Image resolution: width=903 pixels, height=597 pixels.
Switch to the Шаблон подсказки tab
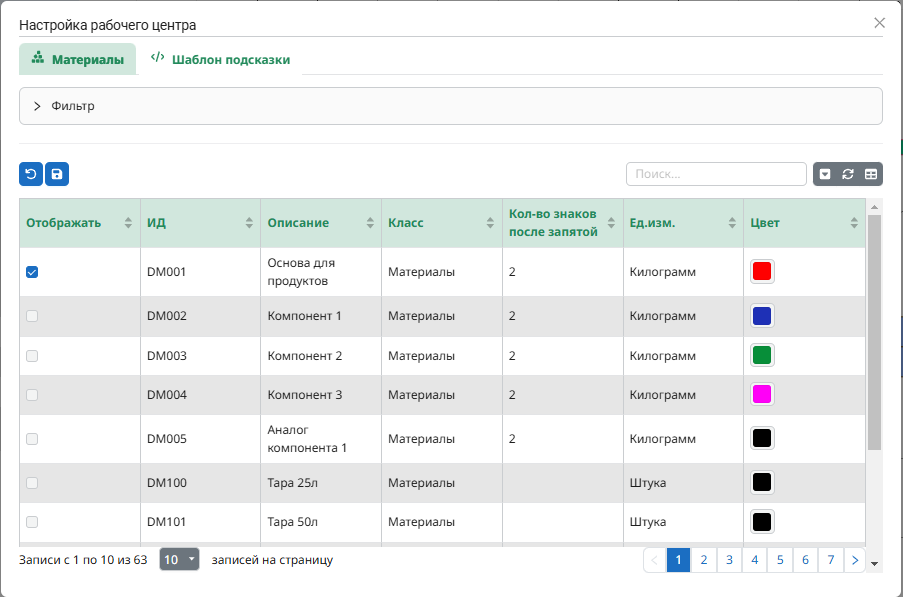pyautogui.click(x=220, y=59)
